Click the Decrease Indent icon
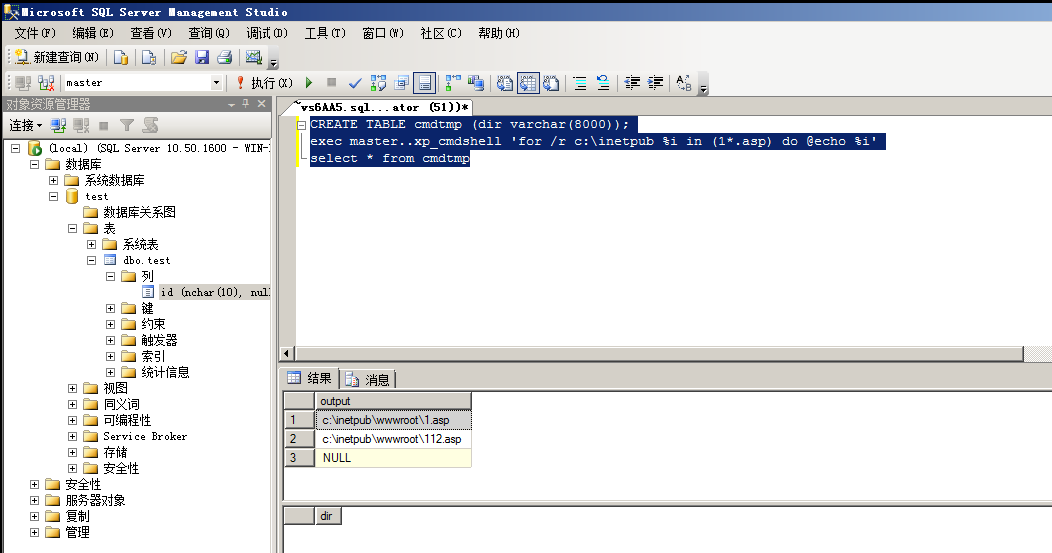This screenshot has height=553, width=1052. (x=633, y=83)
